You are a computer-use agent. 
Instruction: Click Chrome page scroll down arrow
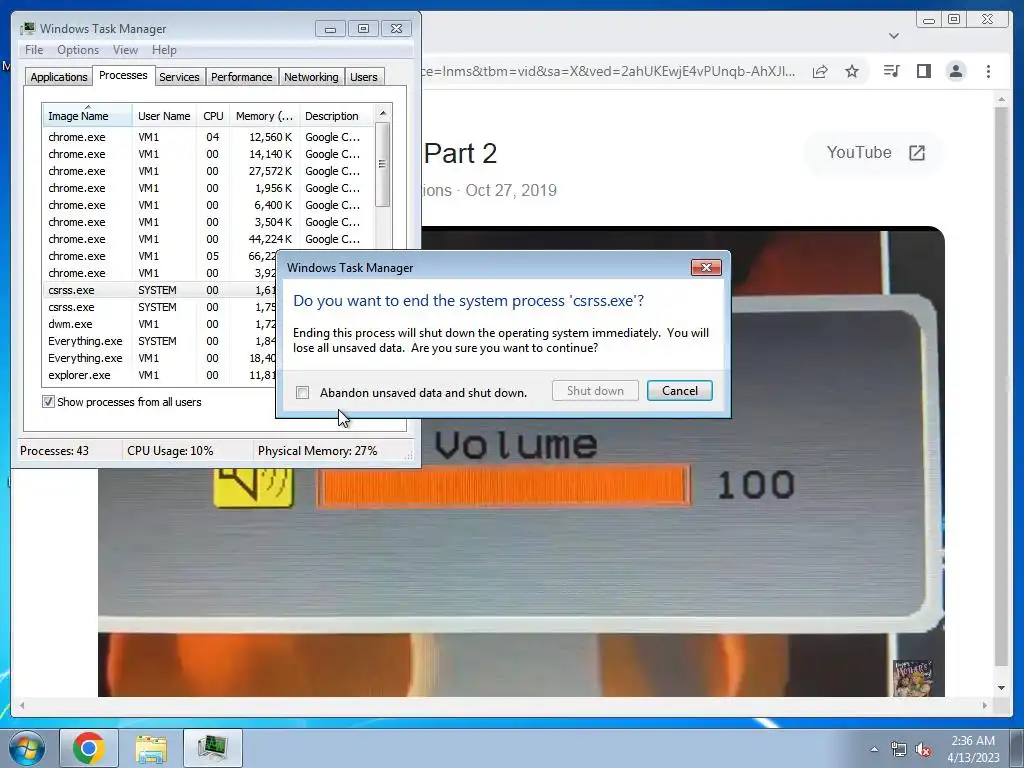(1002, 688)
